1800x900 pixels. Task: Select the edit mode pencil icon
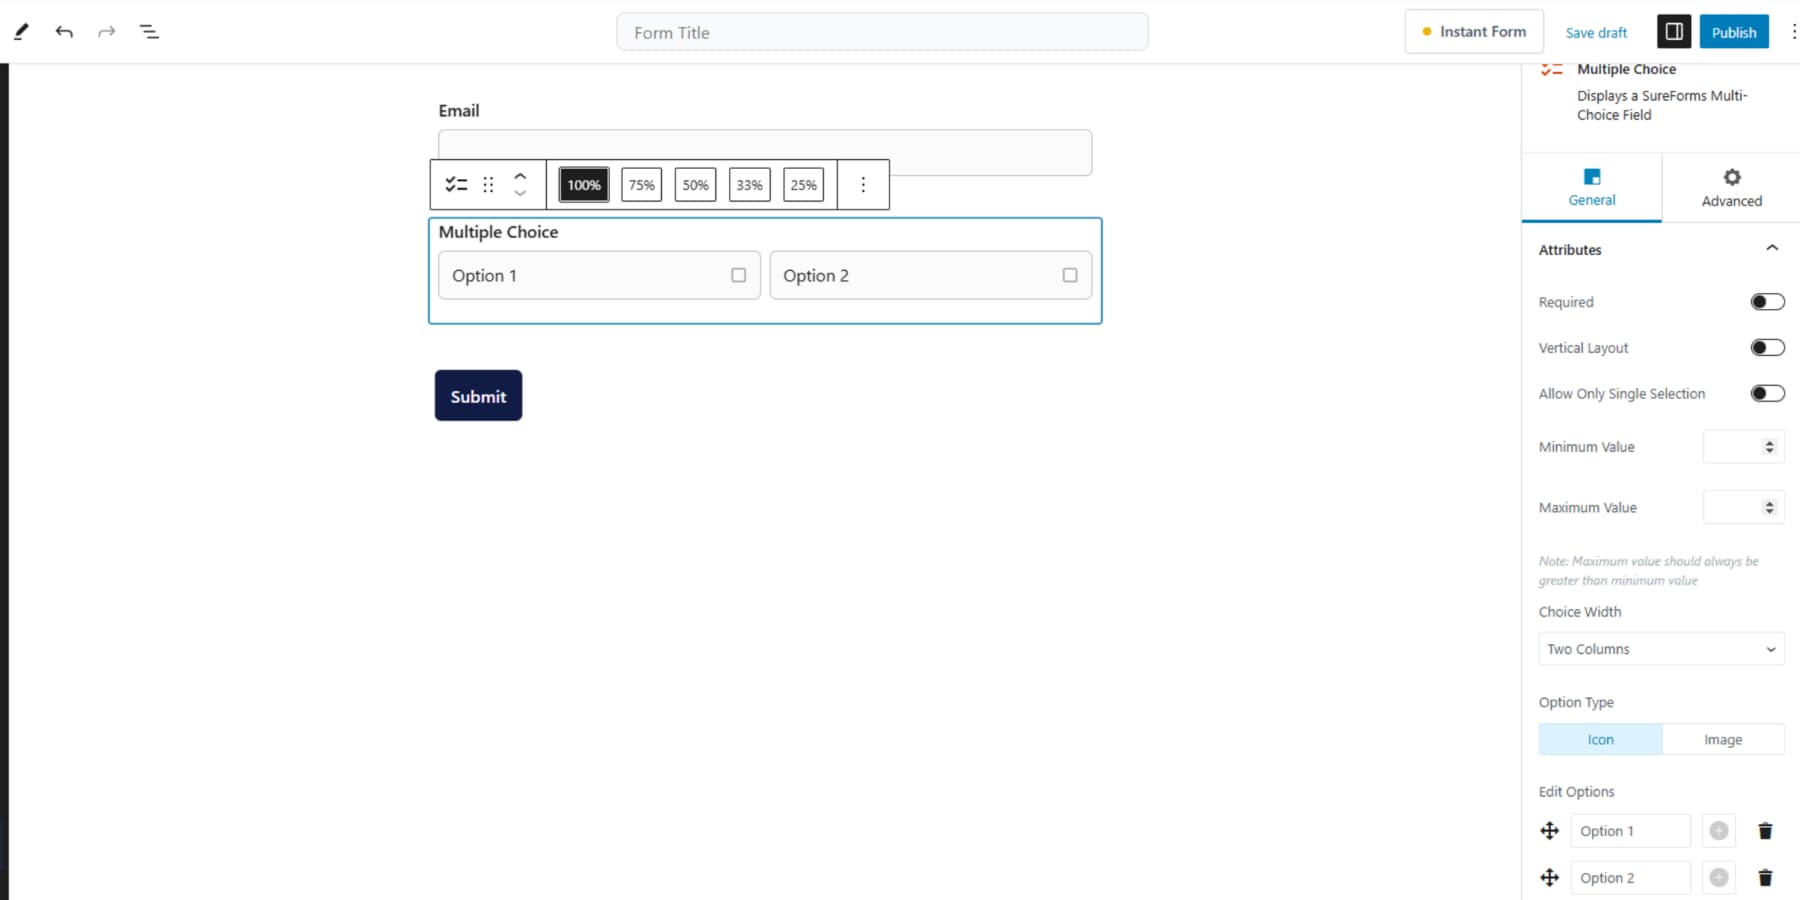(20, 31)
